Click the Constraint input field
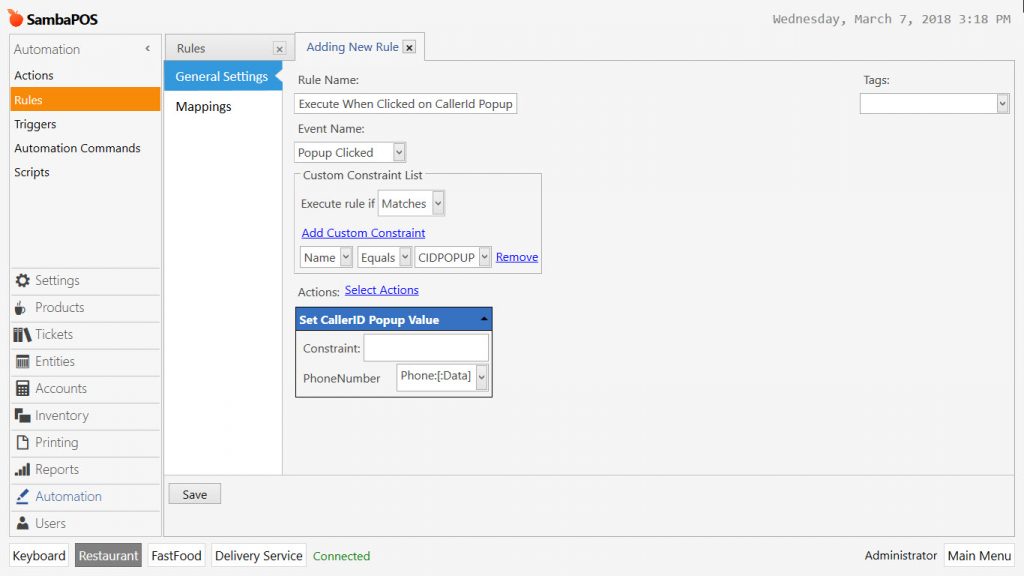The height and width of the screenshot is (576, 1024). 426,347
